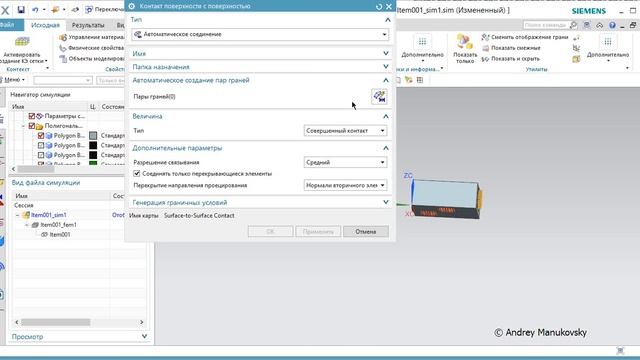
Task: Click the Save icon in quick access toolbar
Action: coord(21,9)
